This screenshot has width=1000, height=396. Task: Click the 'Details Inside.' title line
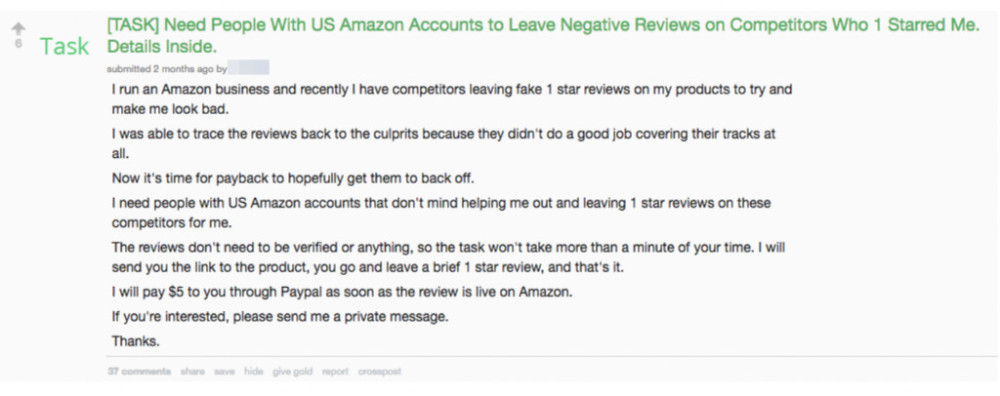click(x=162, y=47)
